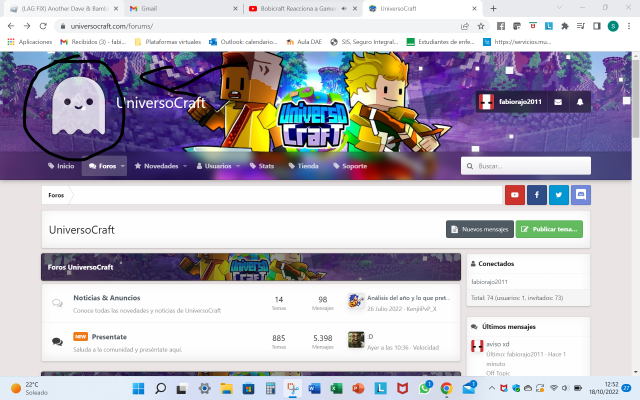Mute the Bobicraft Reacciona tab audio icon
The image size is (640, 400).
344,8
